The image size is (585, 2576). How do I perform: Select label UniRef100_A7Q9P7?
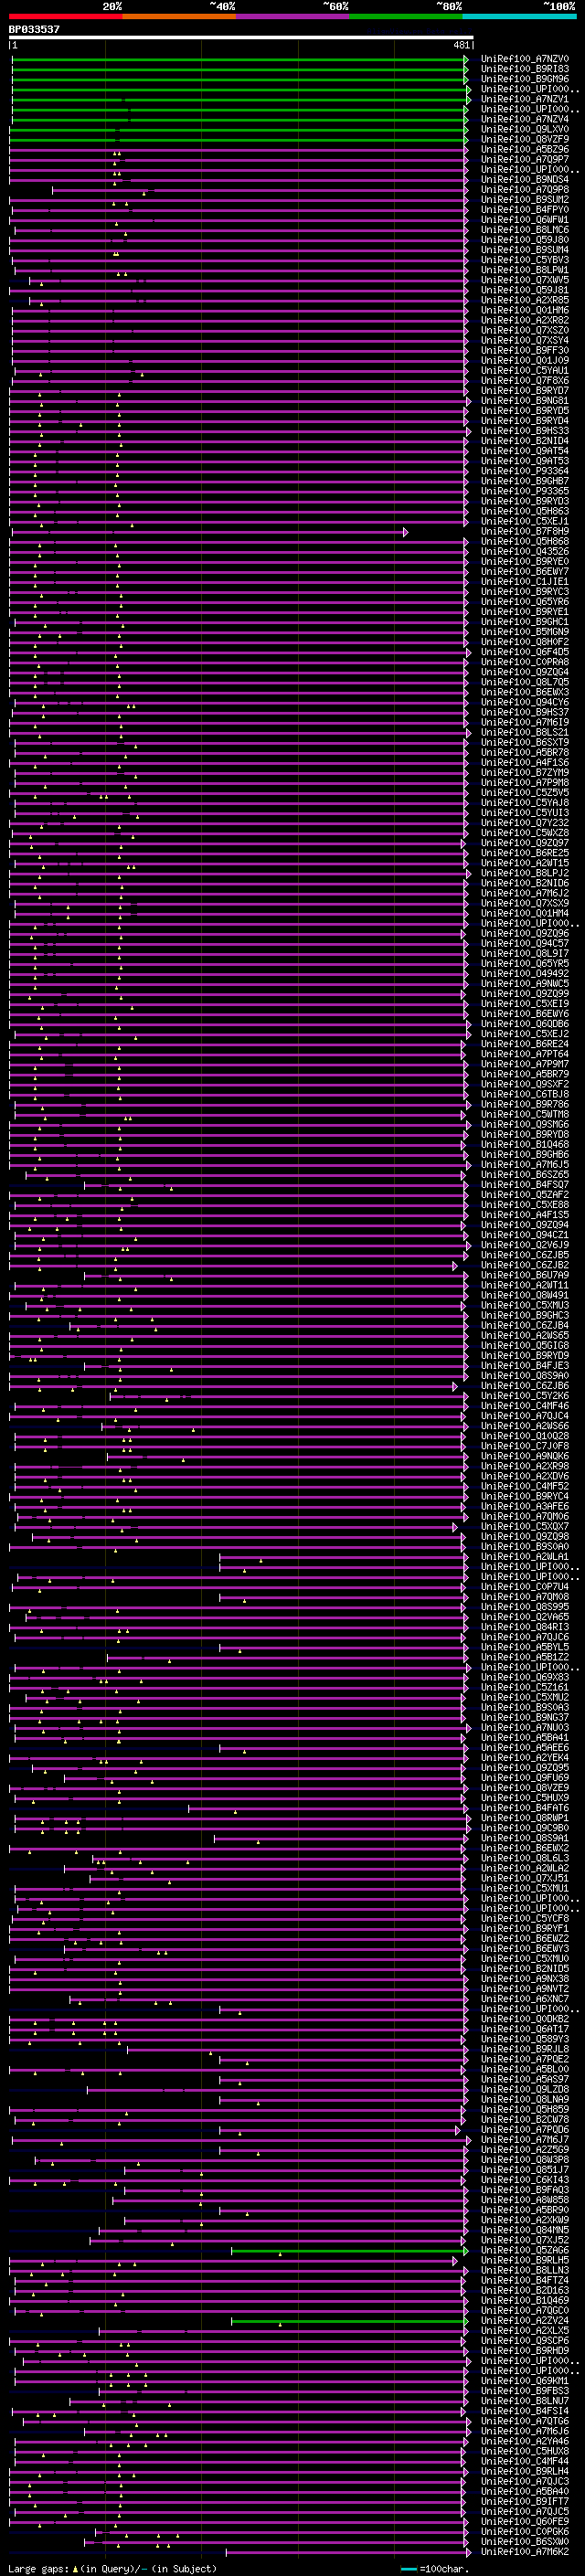(524, 159)
